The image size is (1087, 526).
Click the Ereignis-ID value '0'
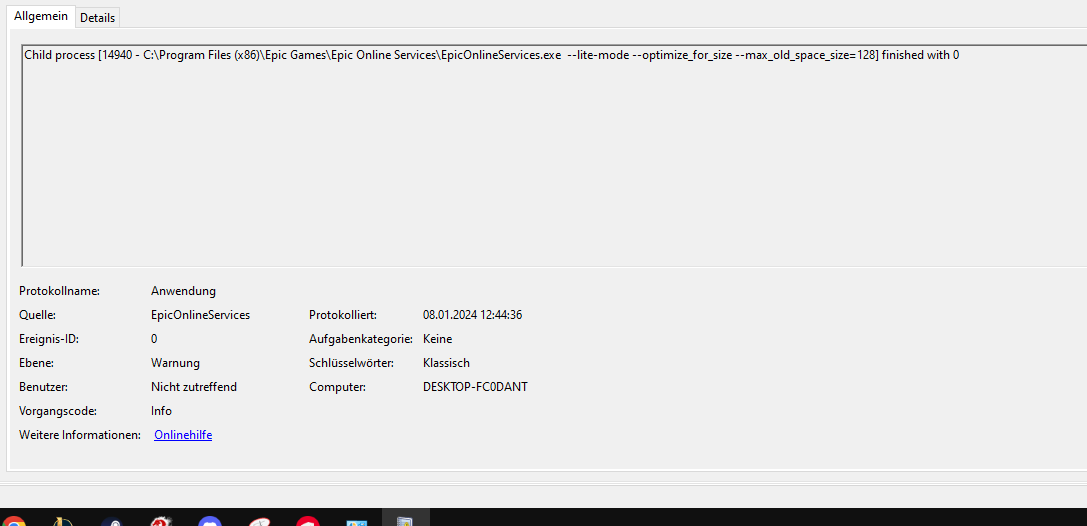click(154, 339)
